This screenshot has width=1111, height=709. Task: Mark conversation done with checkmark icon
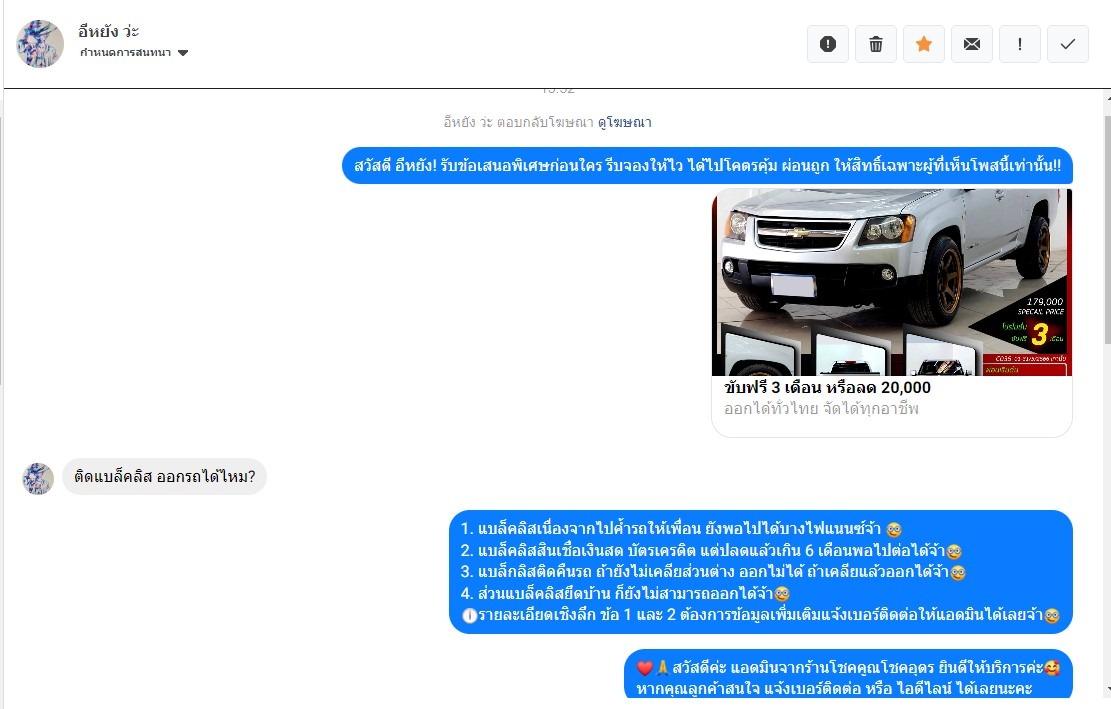tap(1068, 44)
